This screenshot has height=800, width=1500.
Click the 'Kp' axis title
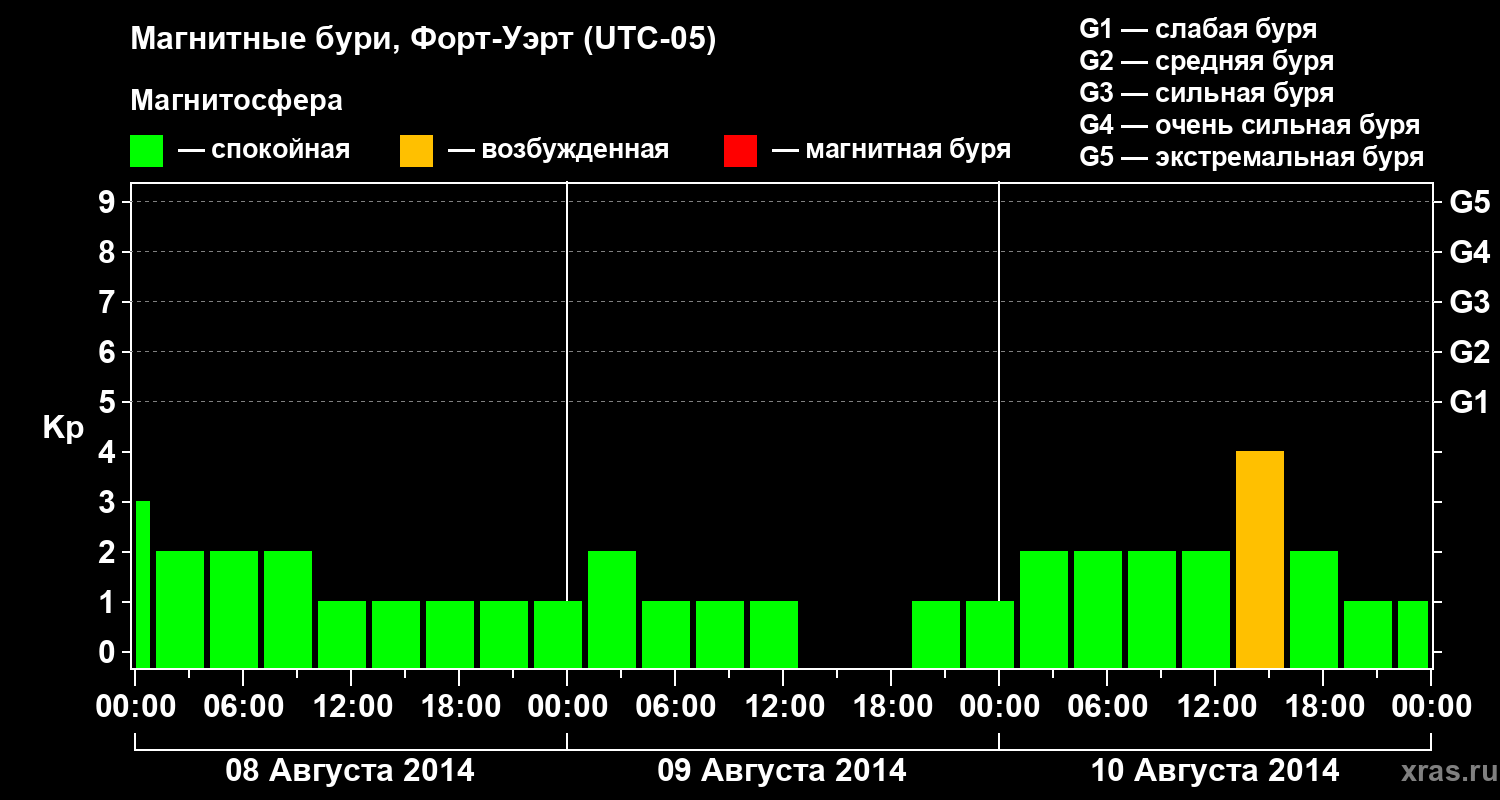[63, 428]
